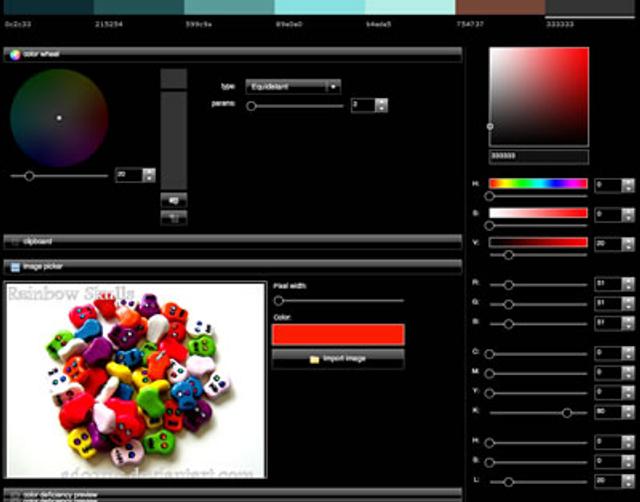Pick the 754737 brown palette swatch
Screen dimensions: 640x502
click(500, 7)
